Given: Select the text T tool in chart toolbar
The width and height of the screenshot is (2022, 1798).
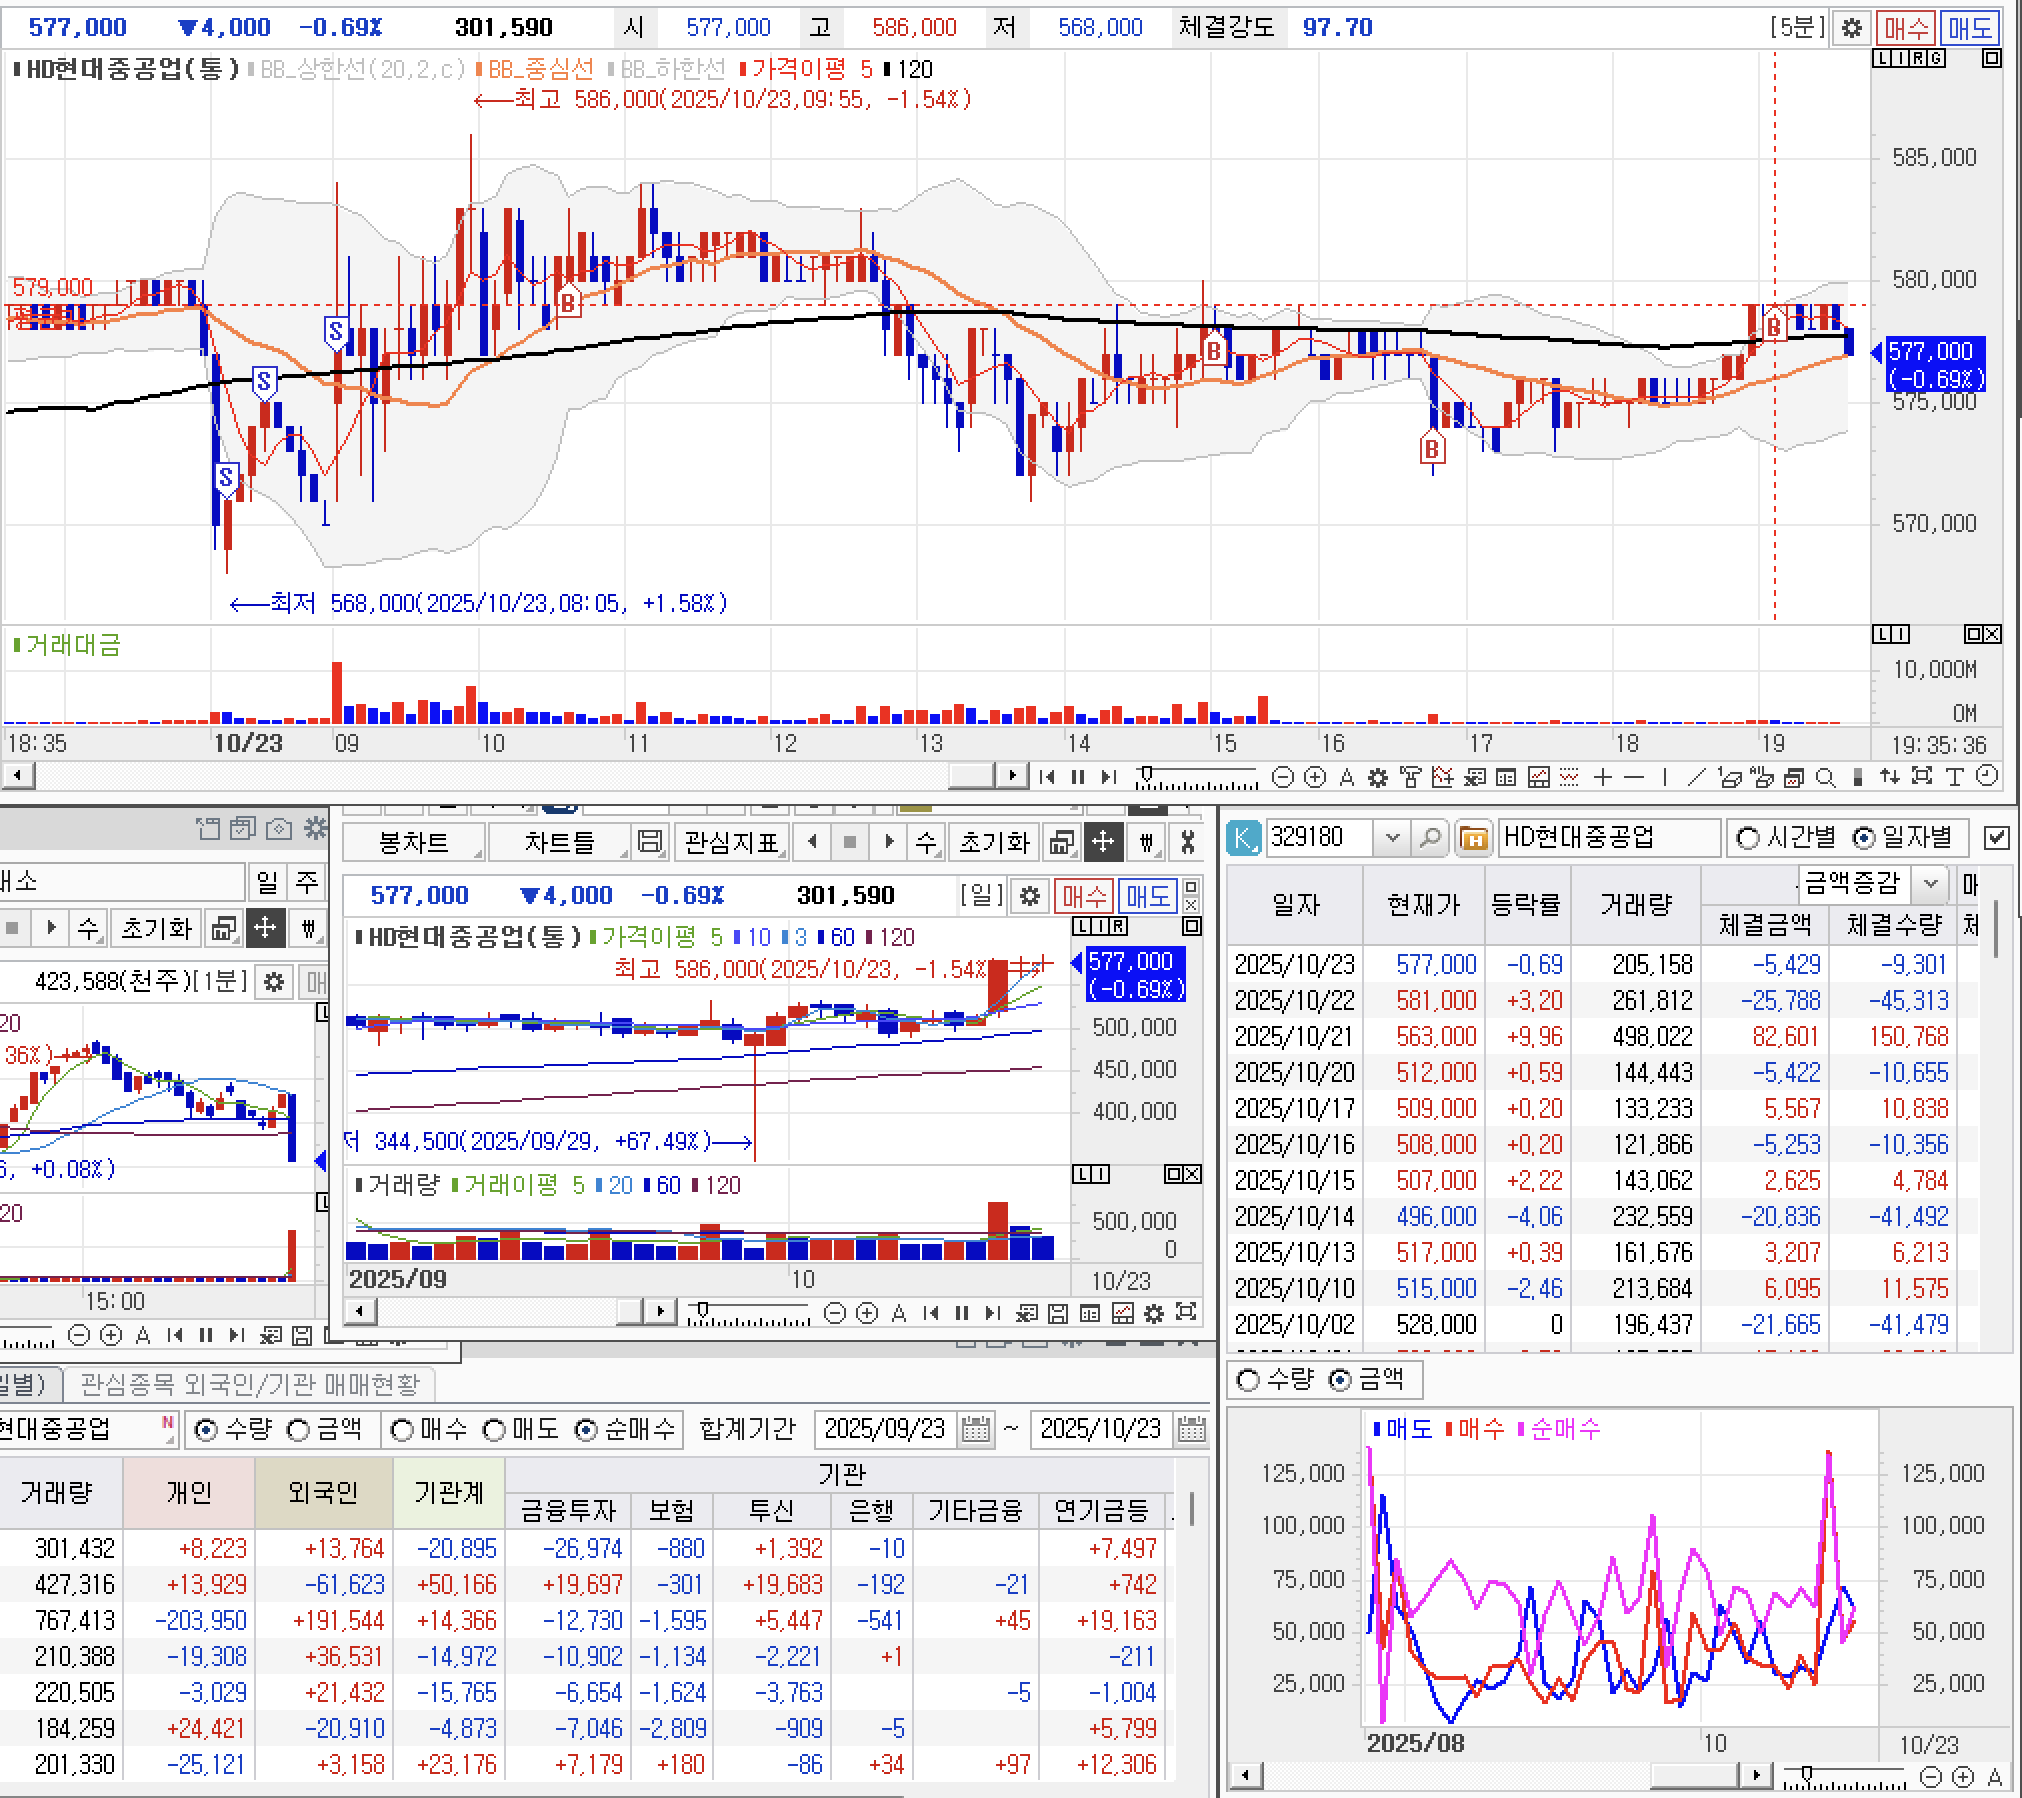Looking at the screenshot, I should 1953,777.
